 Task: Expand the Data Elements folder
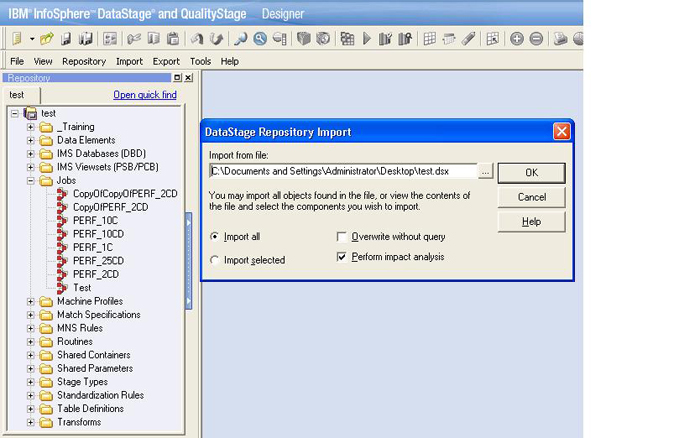click(x=30, y=140)
